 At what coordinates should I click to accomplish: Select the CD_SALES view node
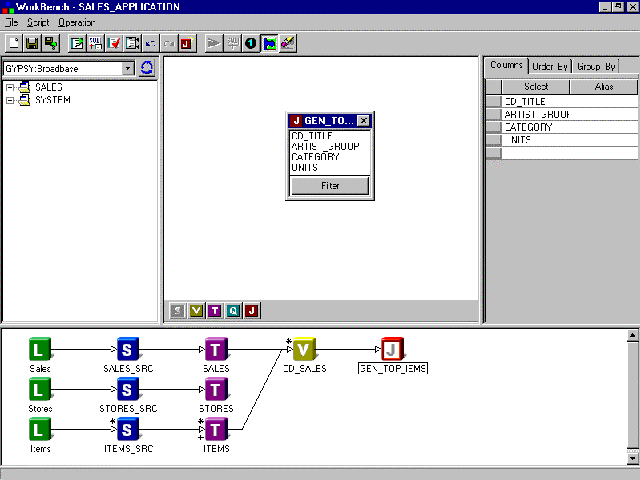pyautogui.click(x=305, y=349)
